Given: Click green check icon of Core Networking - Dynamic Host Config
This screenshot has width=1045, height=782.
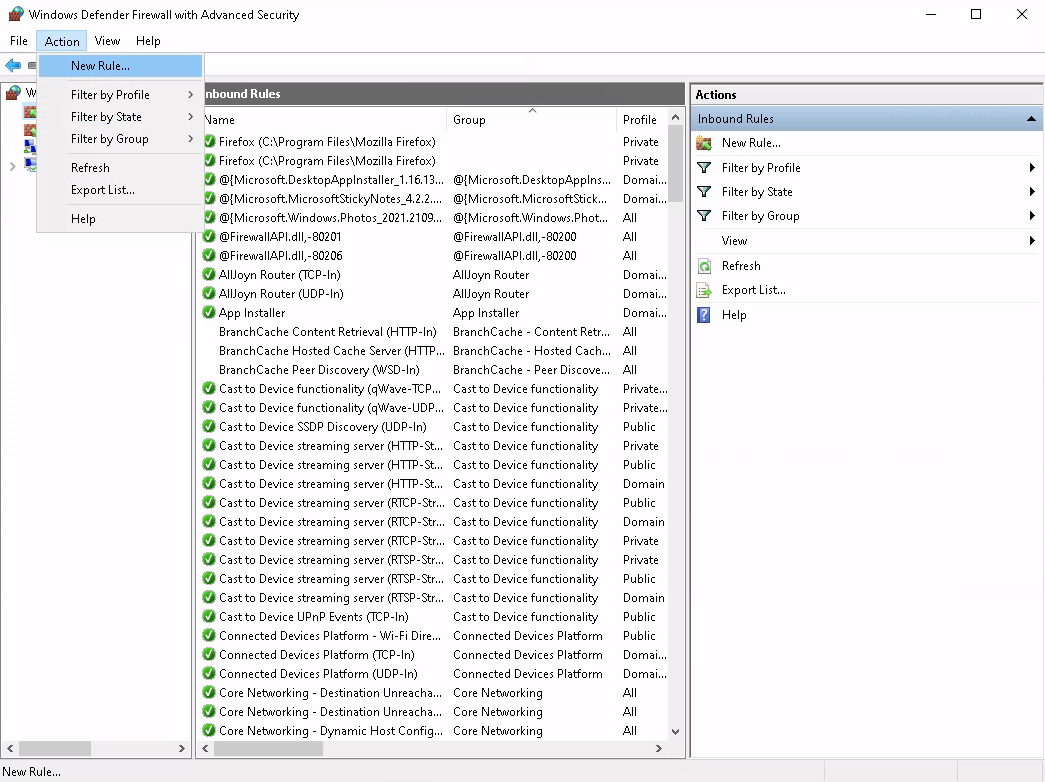Looking at the screenshot, I should click(209, 730).
